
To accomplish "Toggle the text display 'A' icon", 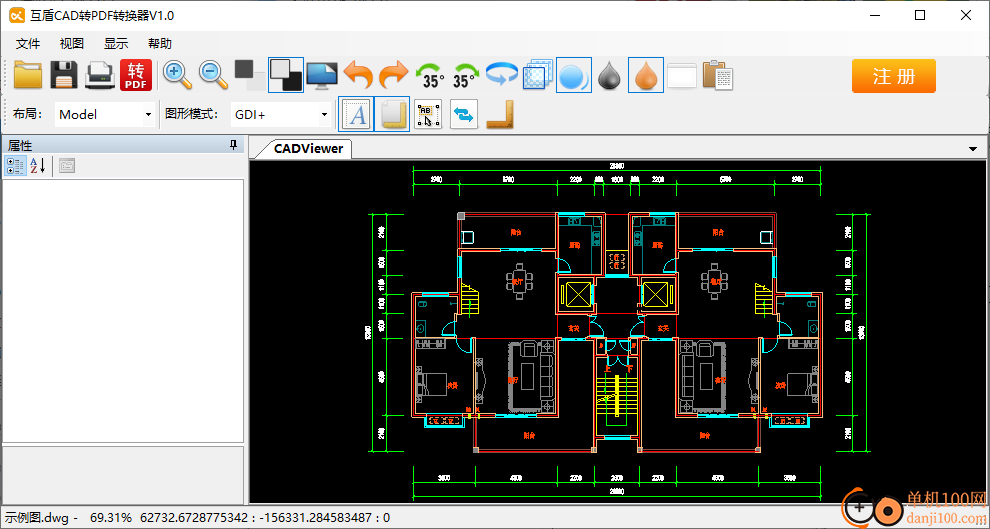I will [x=356, y=114].
